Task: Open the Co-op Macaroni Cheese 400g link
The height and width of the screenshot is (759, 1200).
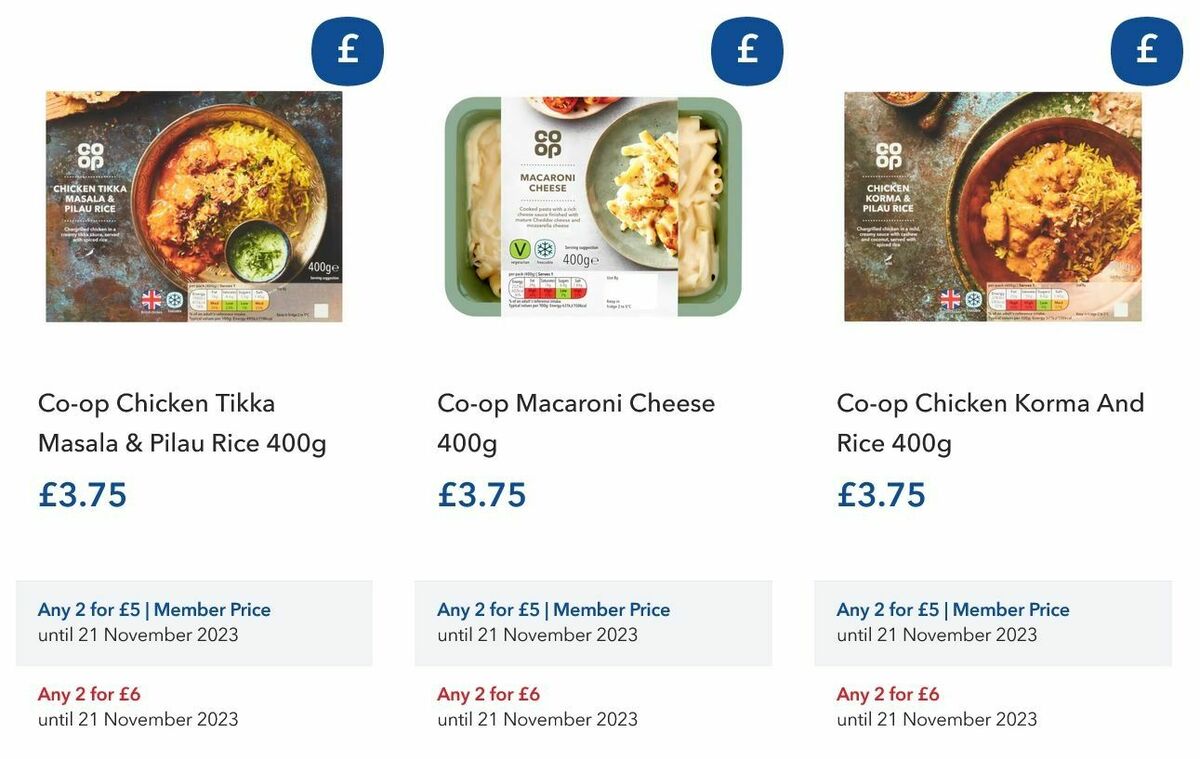Action: click(575, 422)
